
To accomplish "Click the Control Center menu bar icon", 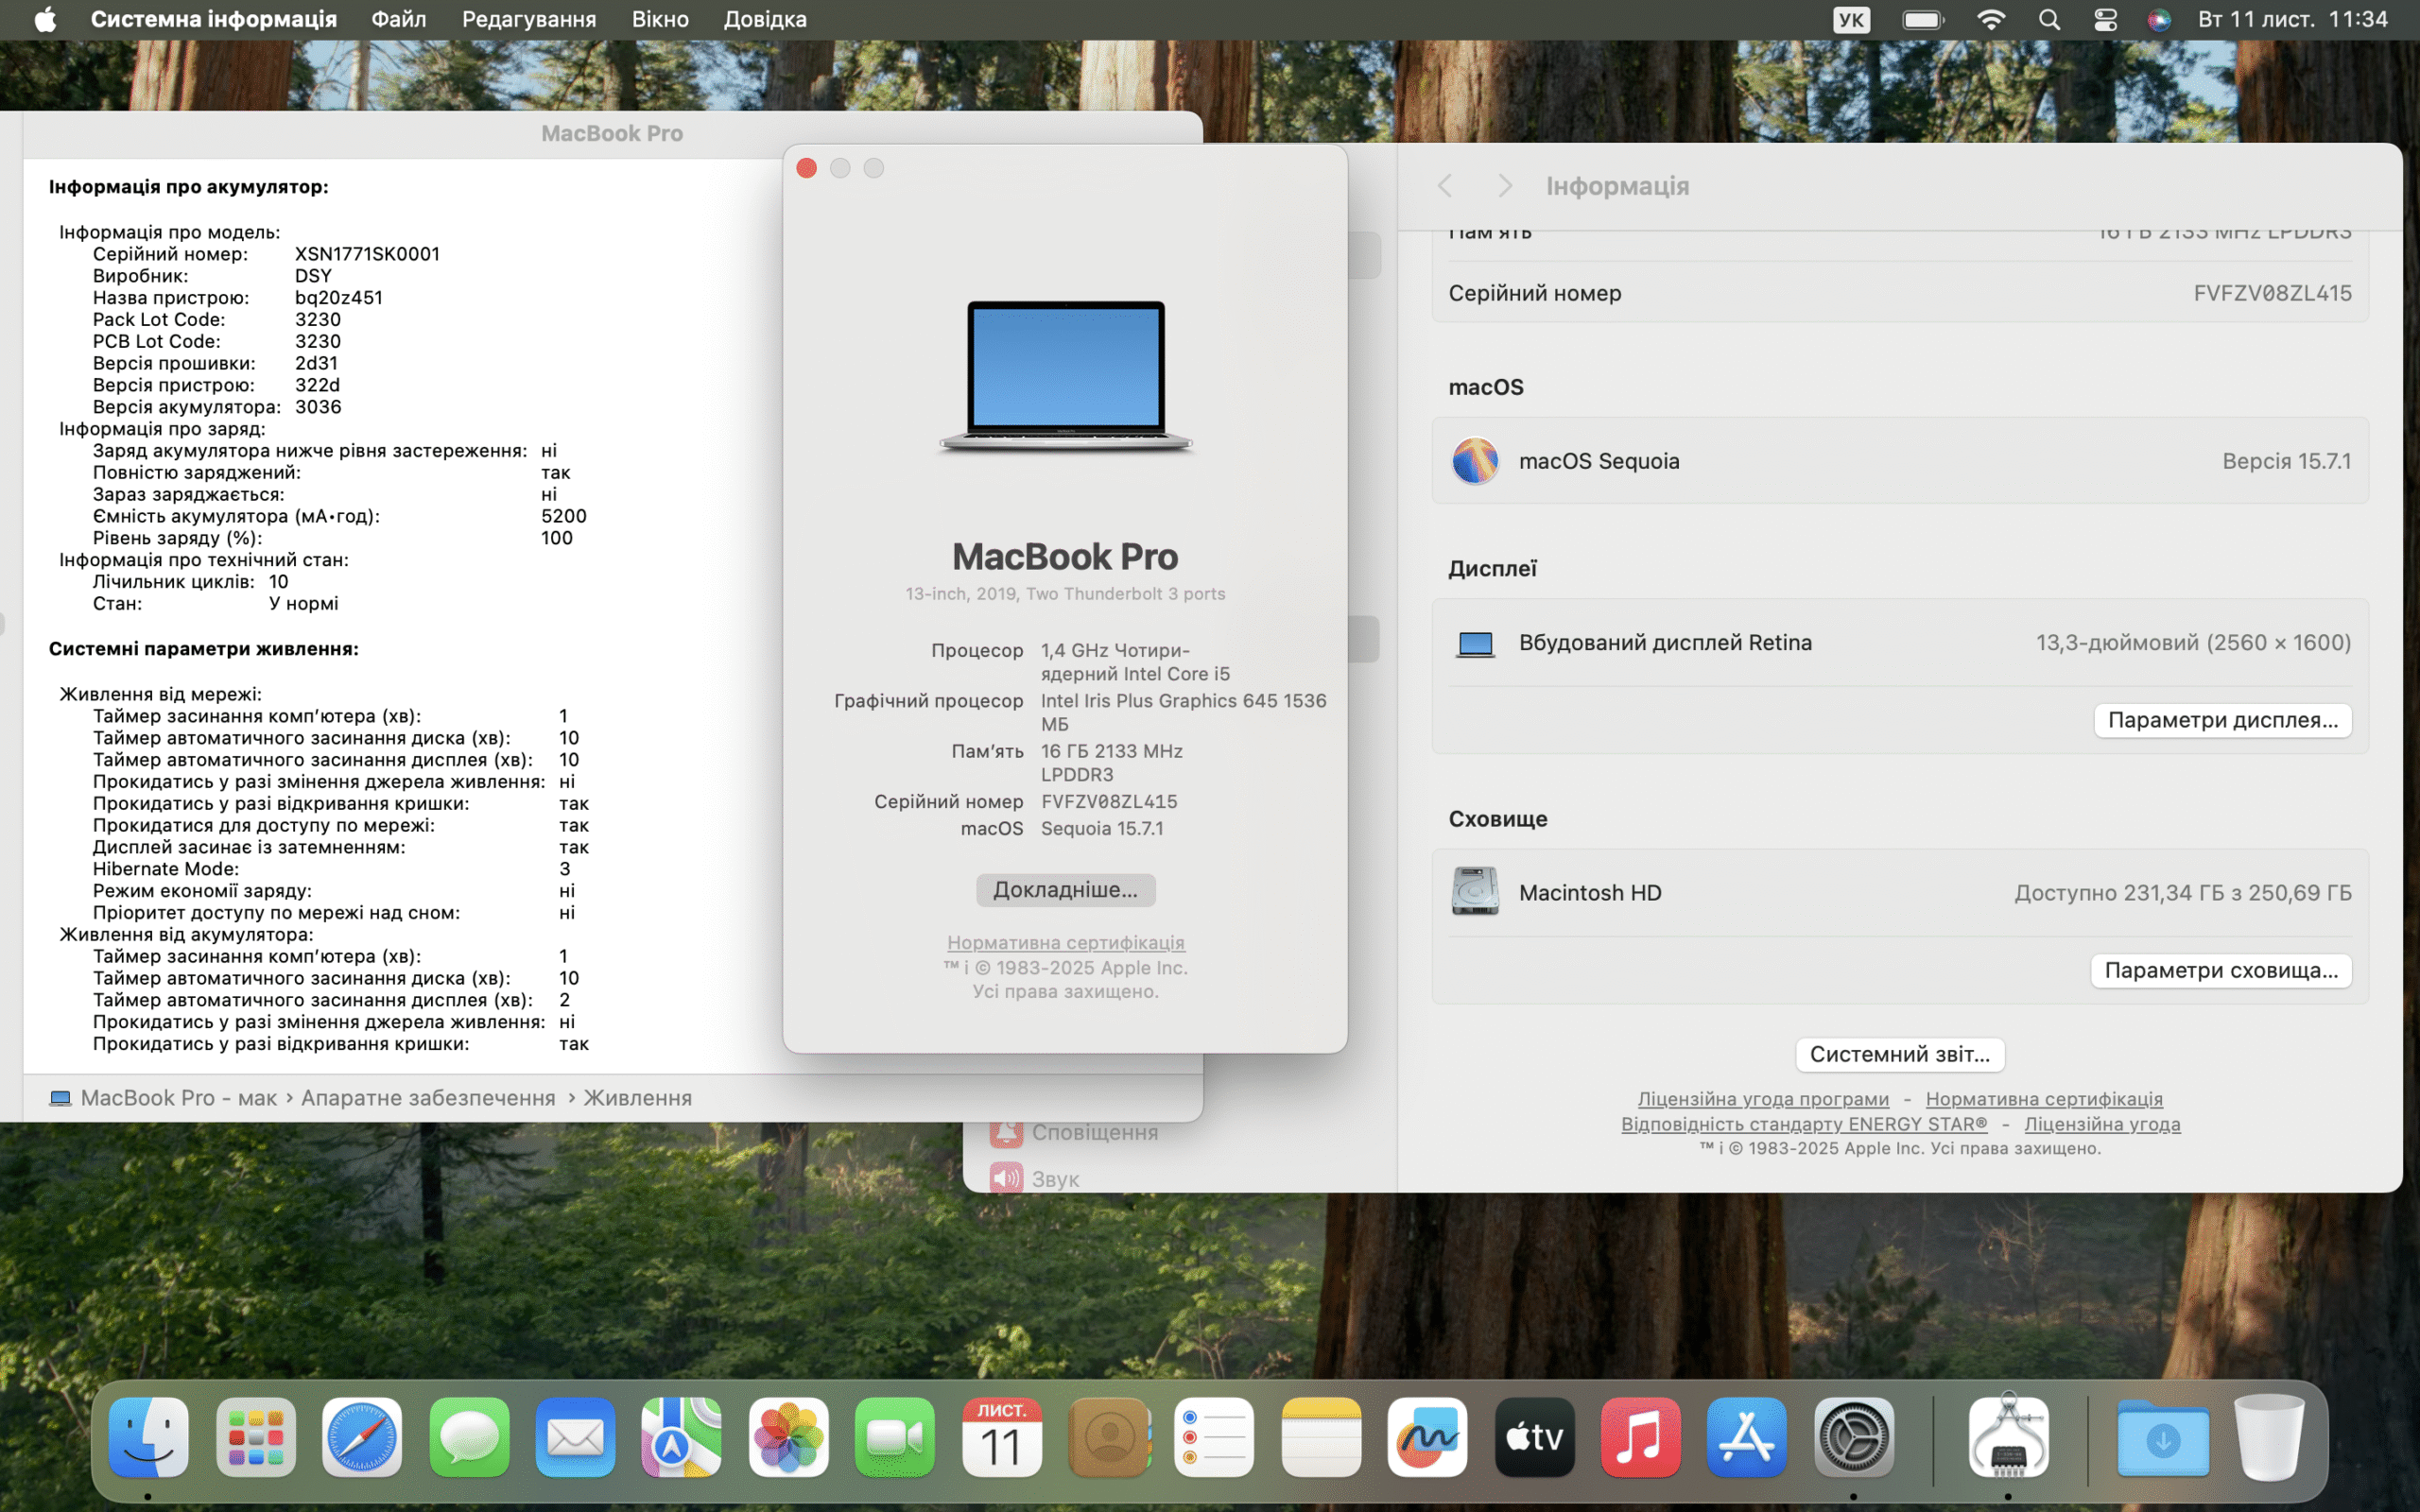I will tap(2105, 20).
